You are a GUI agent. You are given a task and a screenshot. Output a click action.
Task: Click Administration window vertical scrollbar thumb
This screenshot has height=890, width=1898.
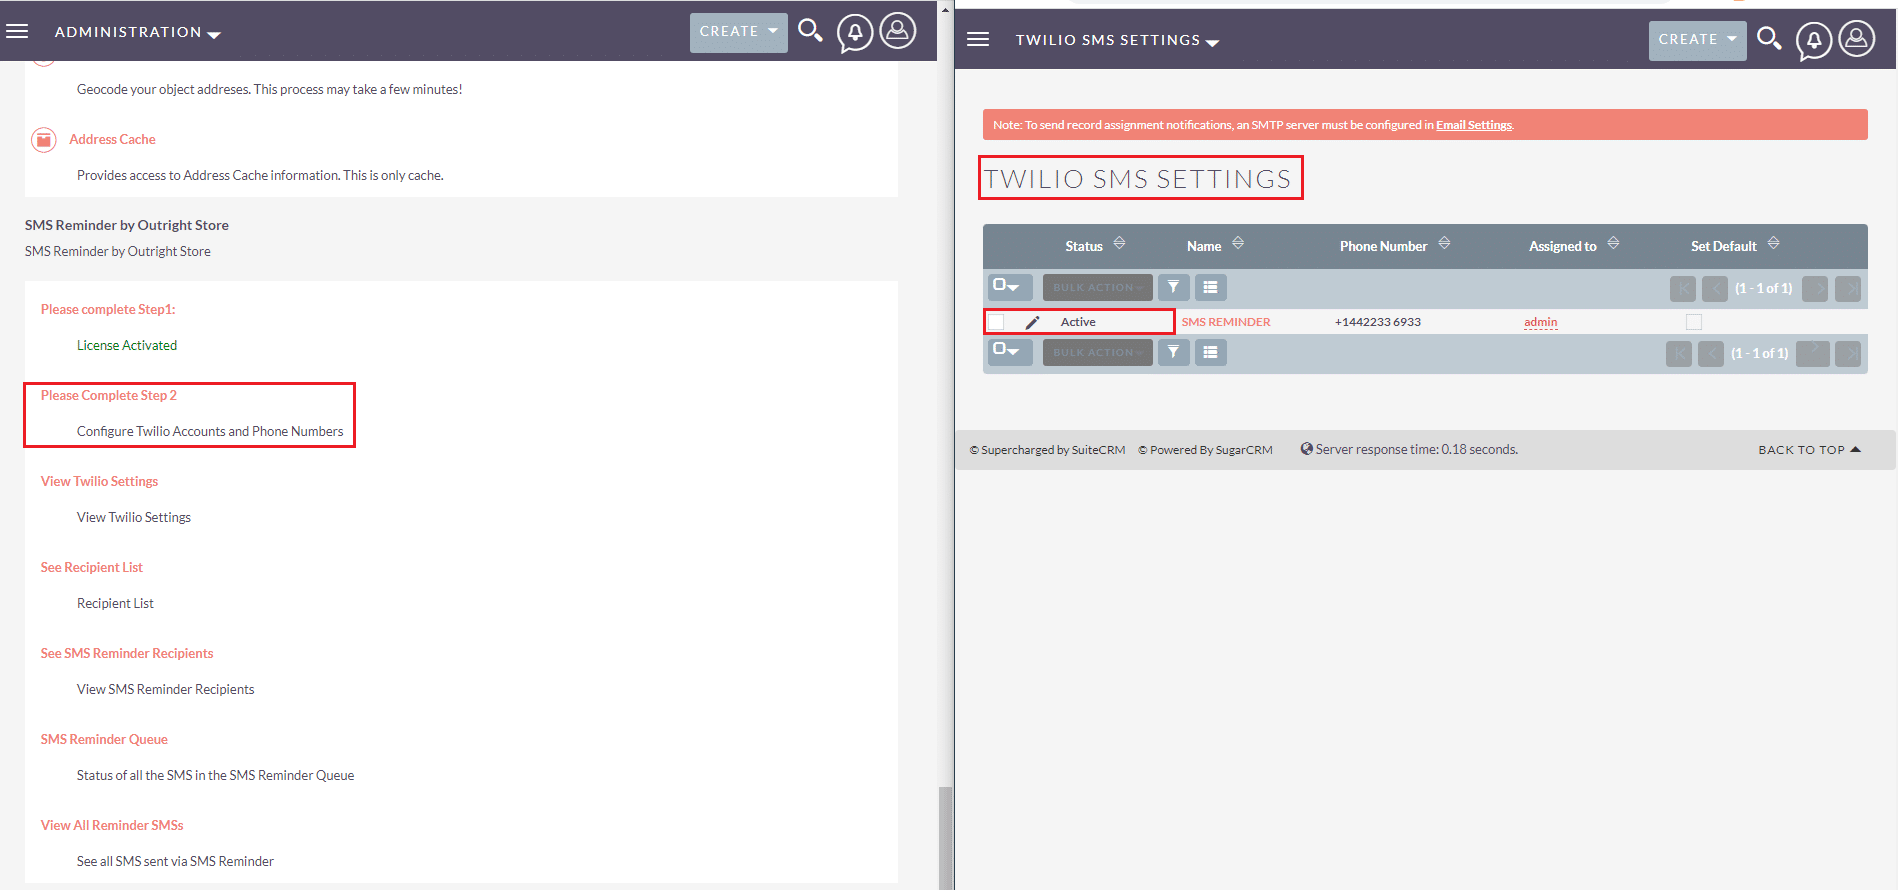pyautogui.click(x=945, y=838)
